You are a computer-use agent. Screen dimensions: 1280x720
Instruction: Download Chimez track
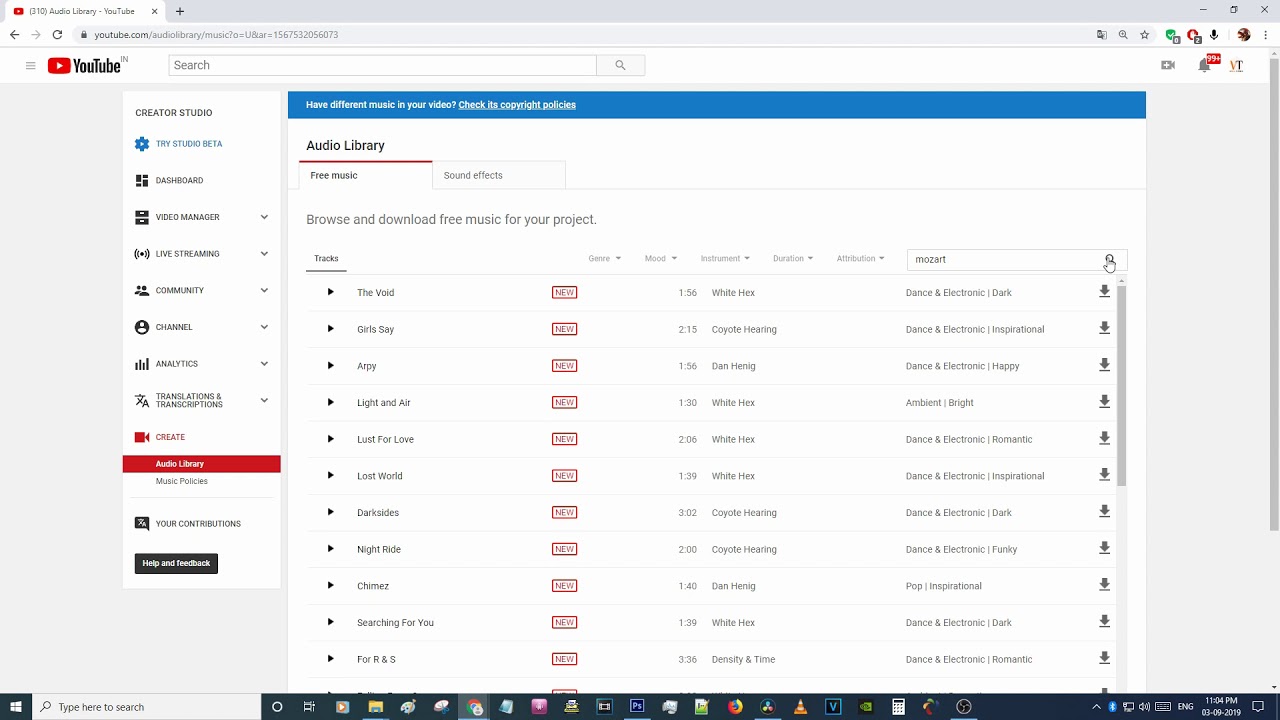click(1104, 585)
